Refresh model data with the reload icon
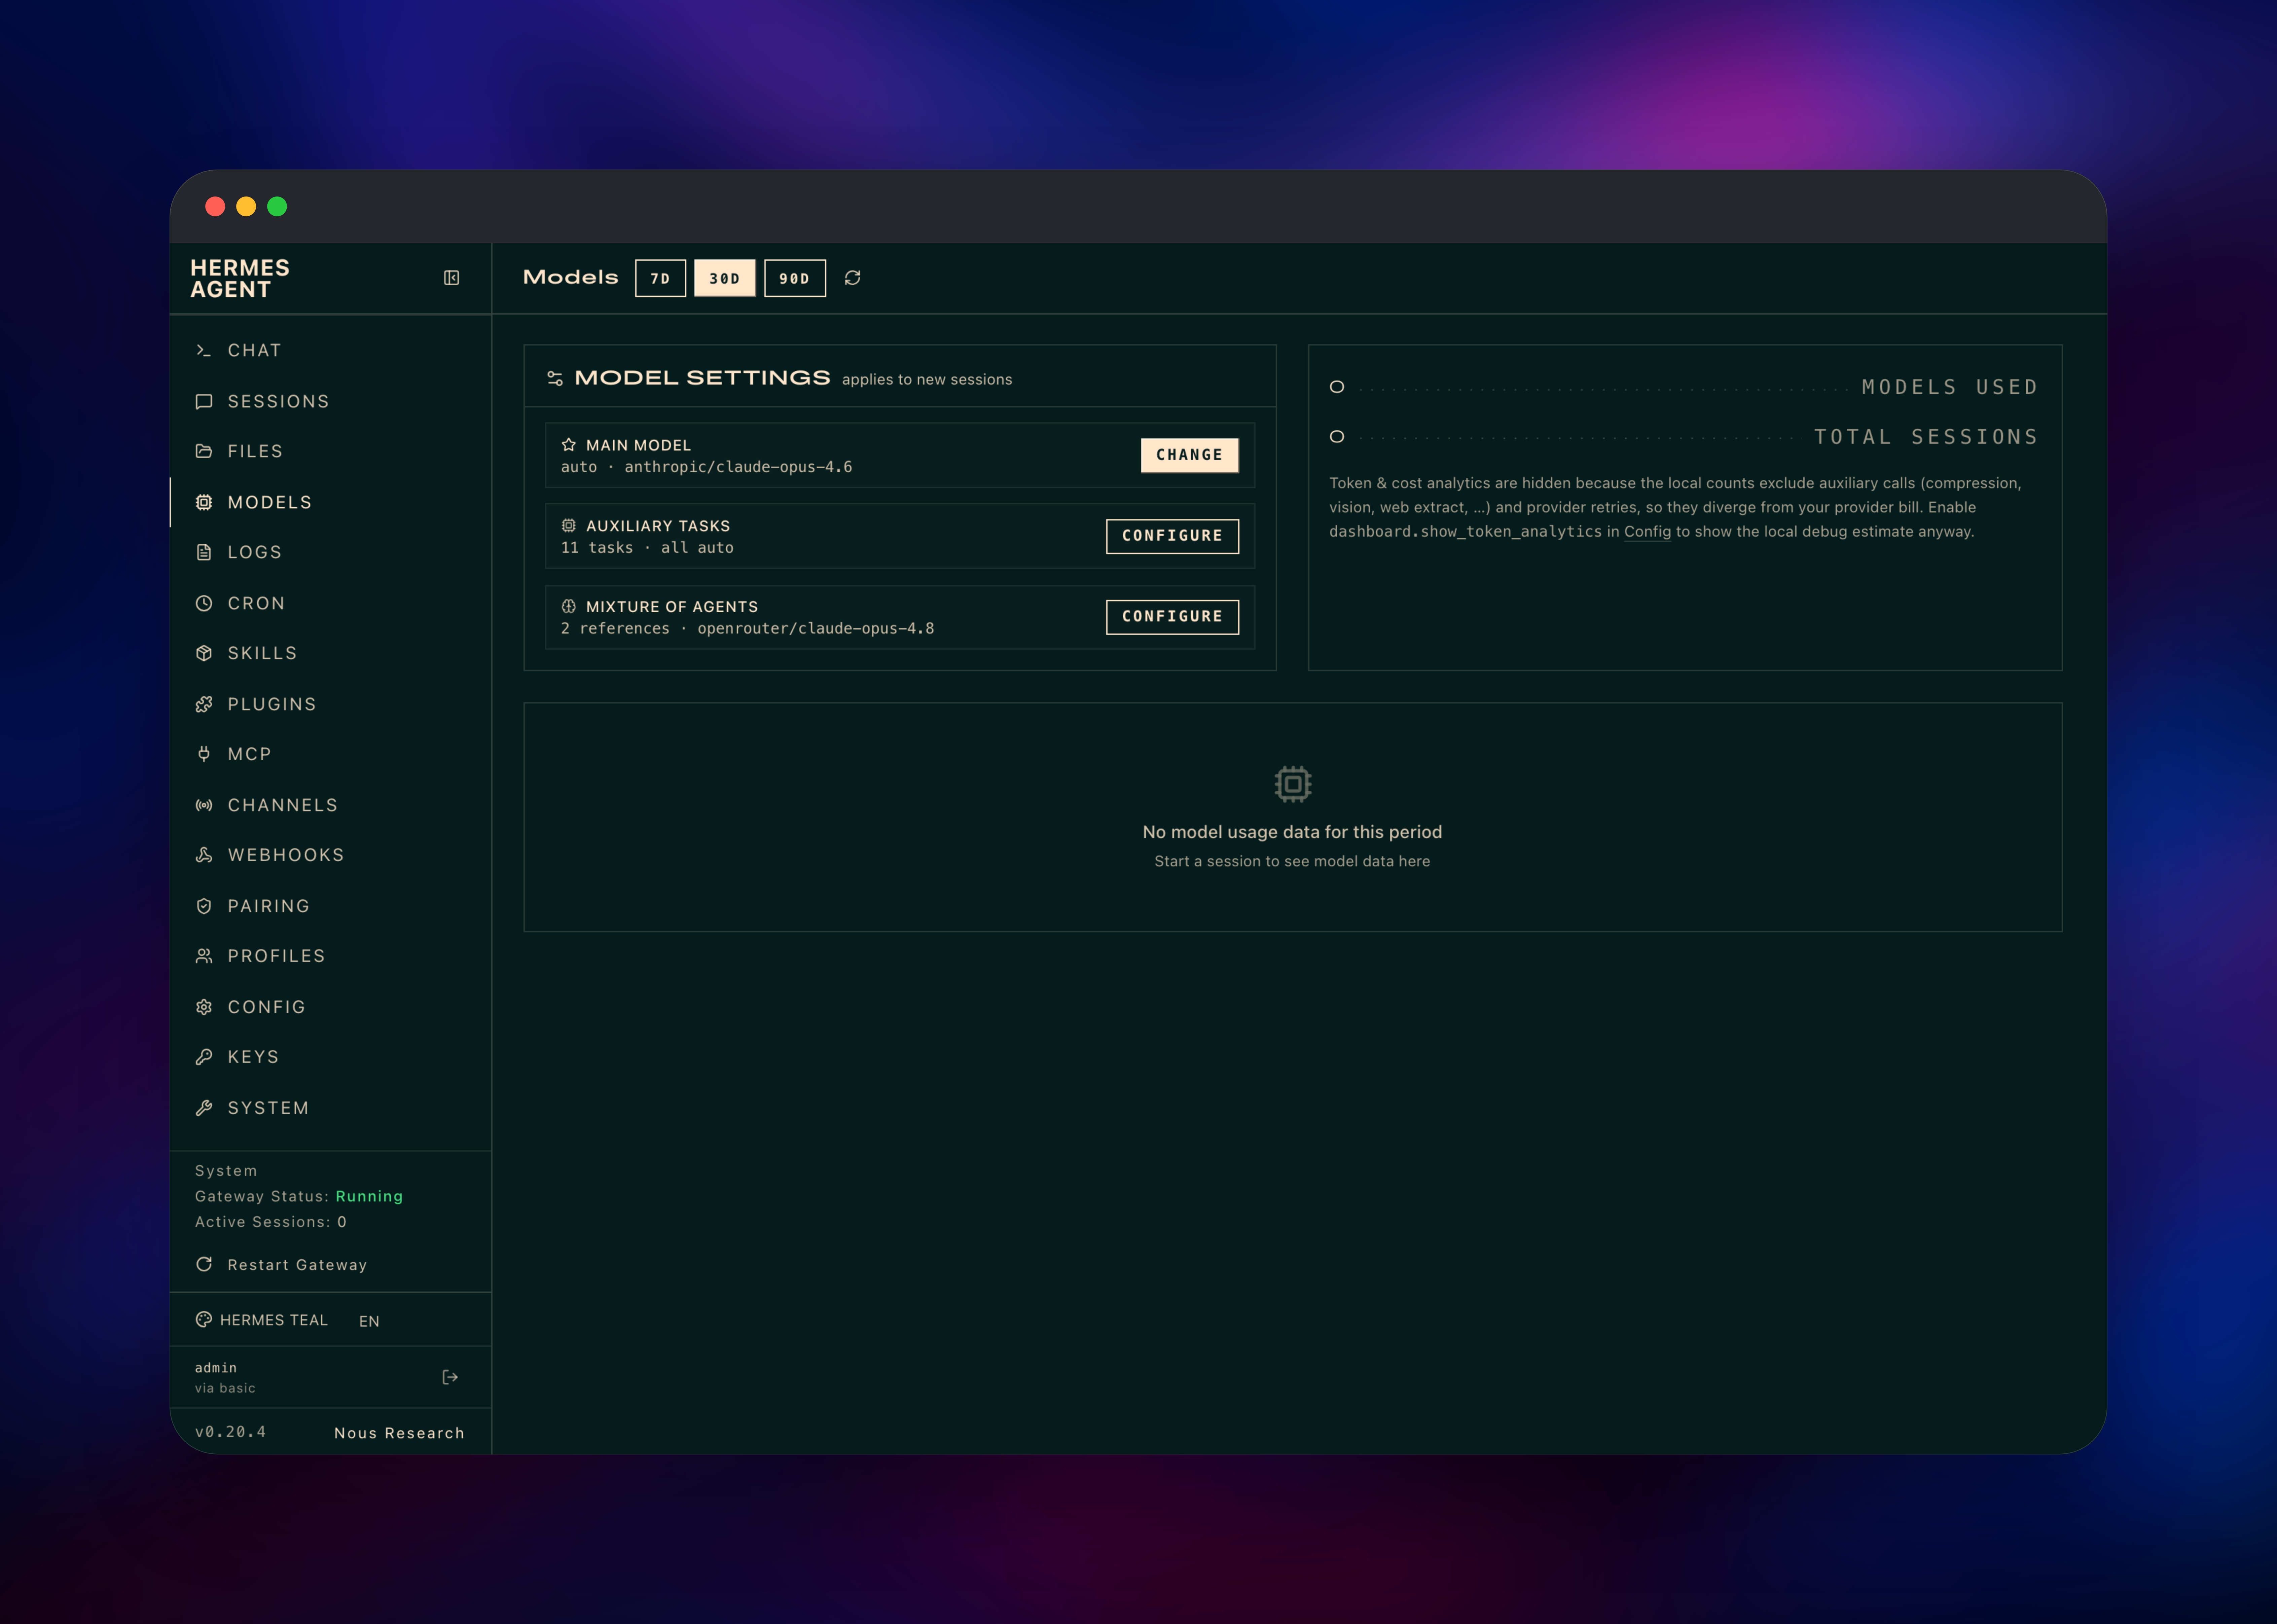This screenshot has width=2277, height=1624. (x=852, y=278)
